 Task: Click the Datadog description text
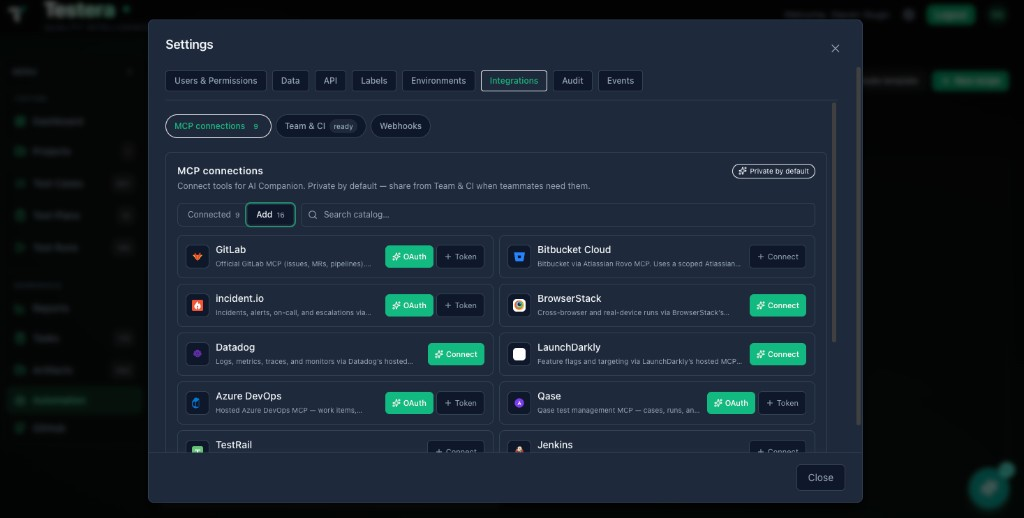click(x=314, y=362)
